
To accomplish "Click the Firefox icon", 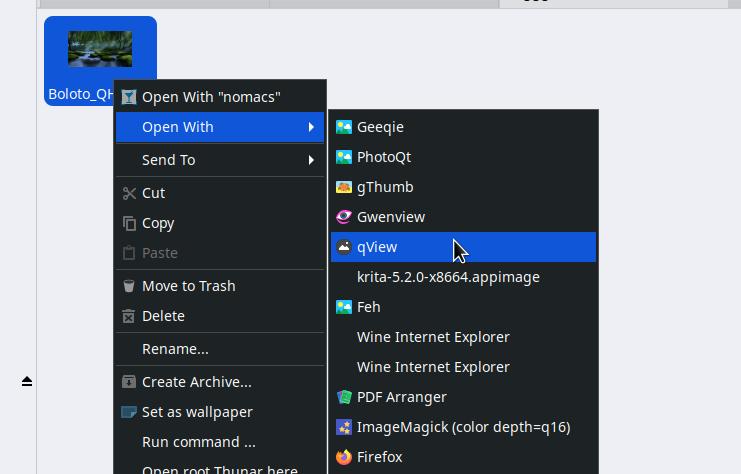I will 344,457.
